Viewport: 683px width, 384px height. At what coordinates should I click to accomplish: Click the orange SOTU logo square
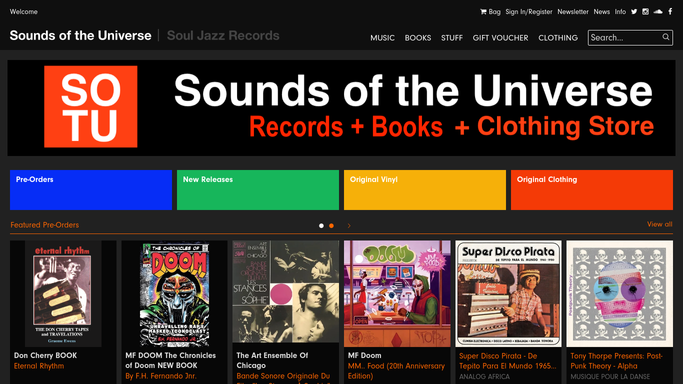click(x=91, y=107)
